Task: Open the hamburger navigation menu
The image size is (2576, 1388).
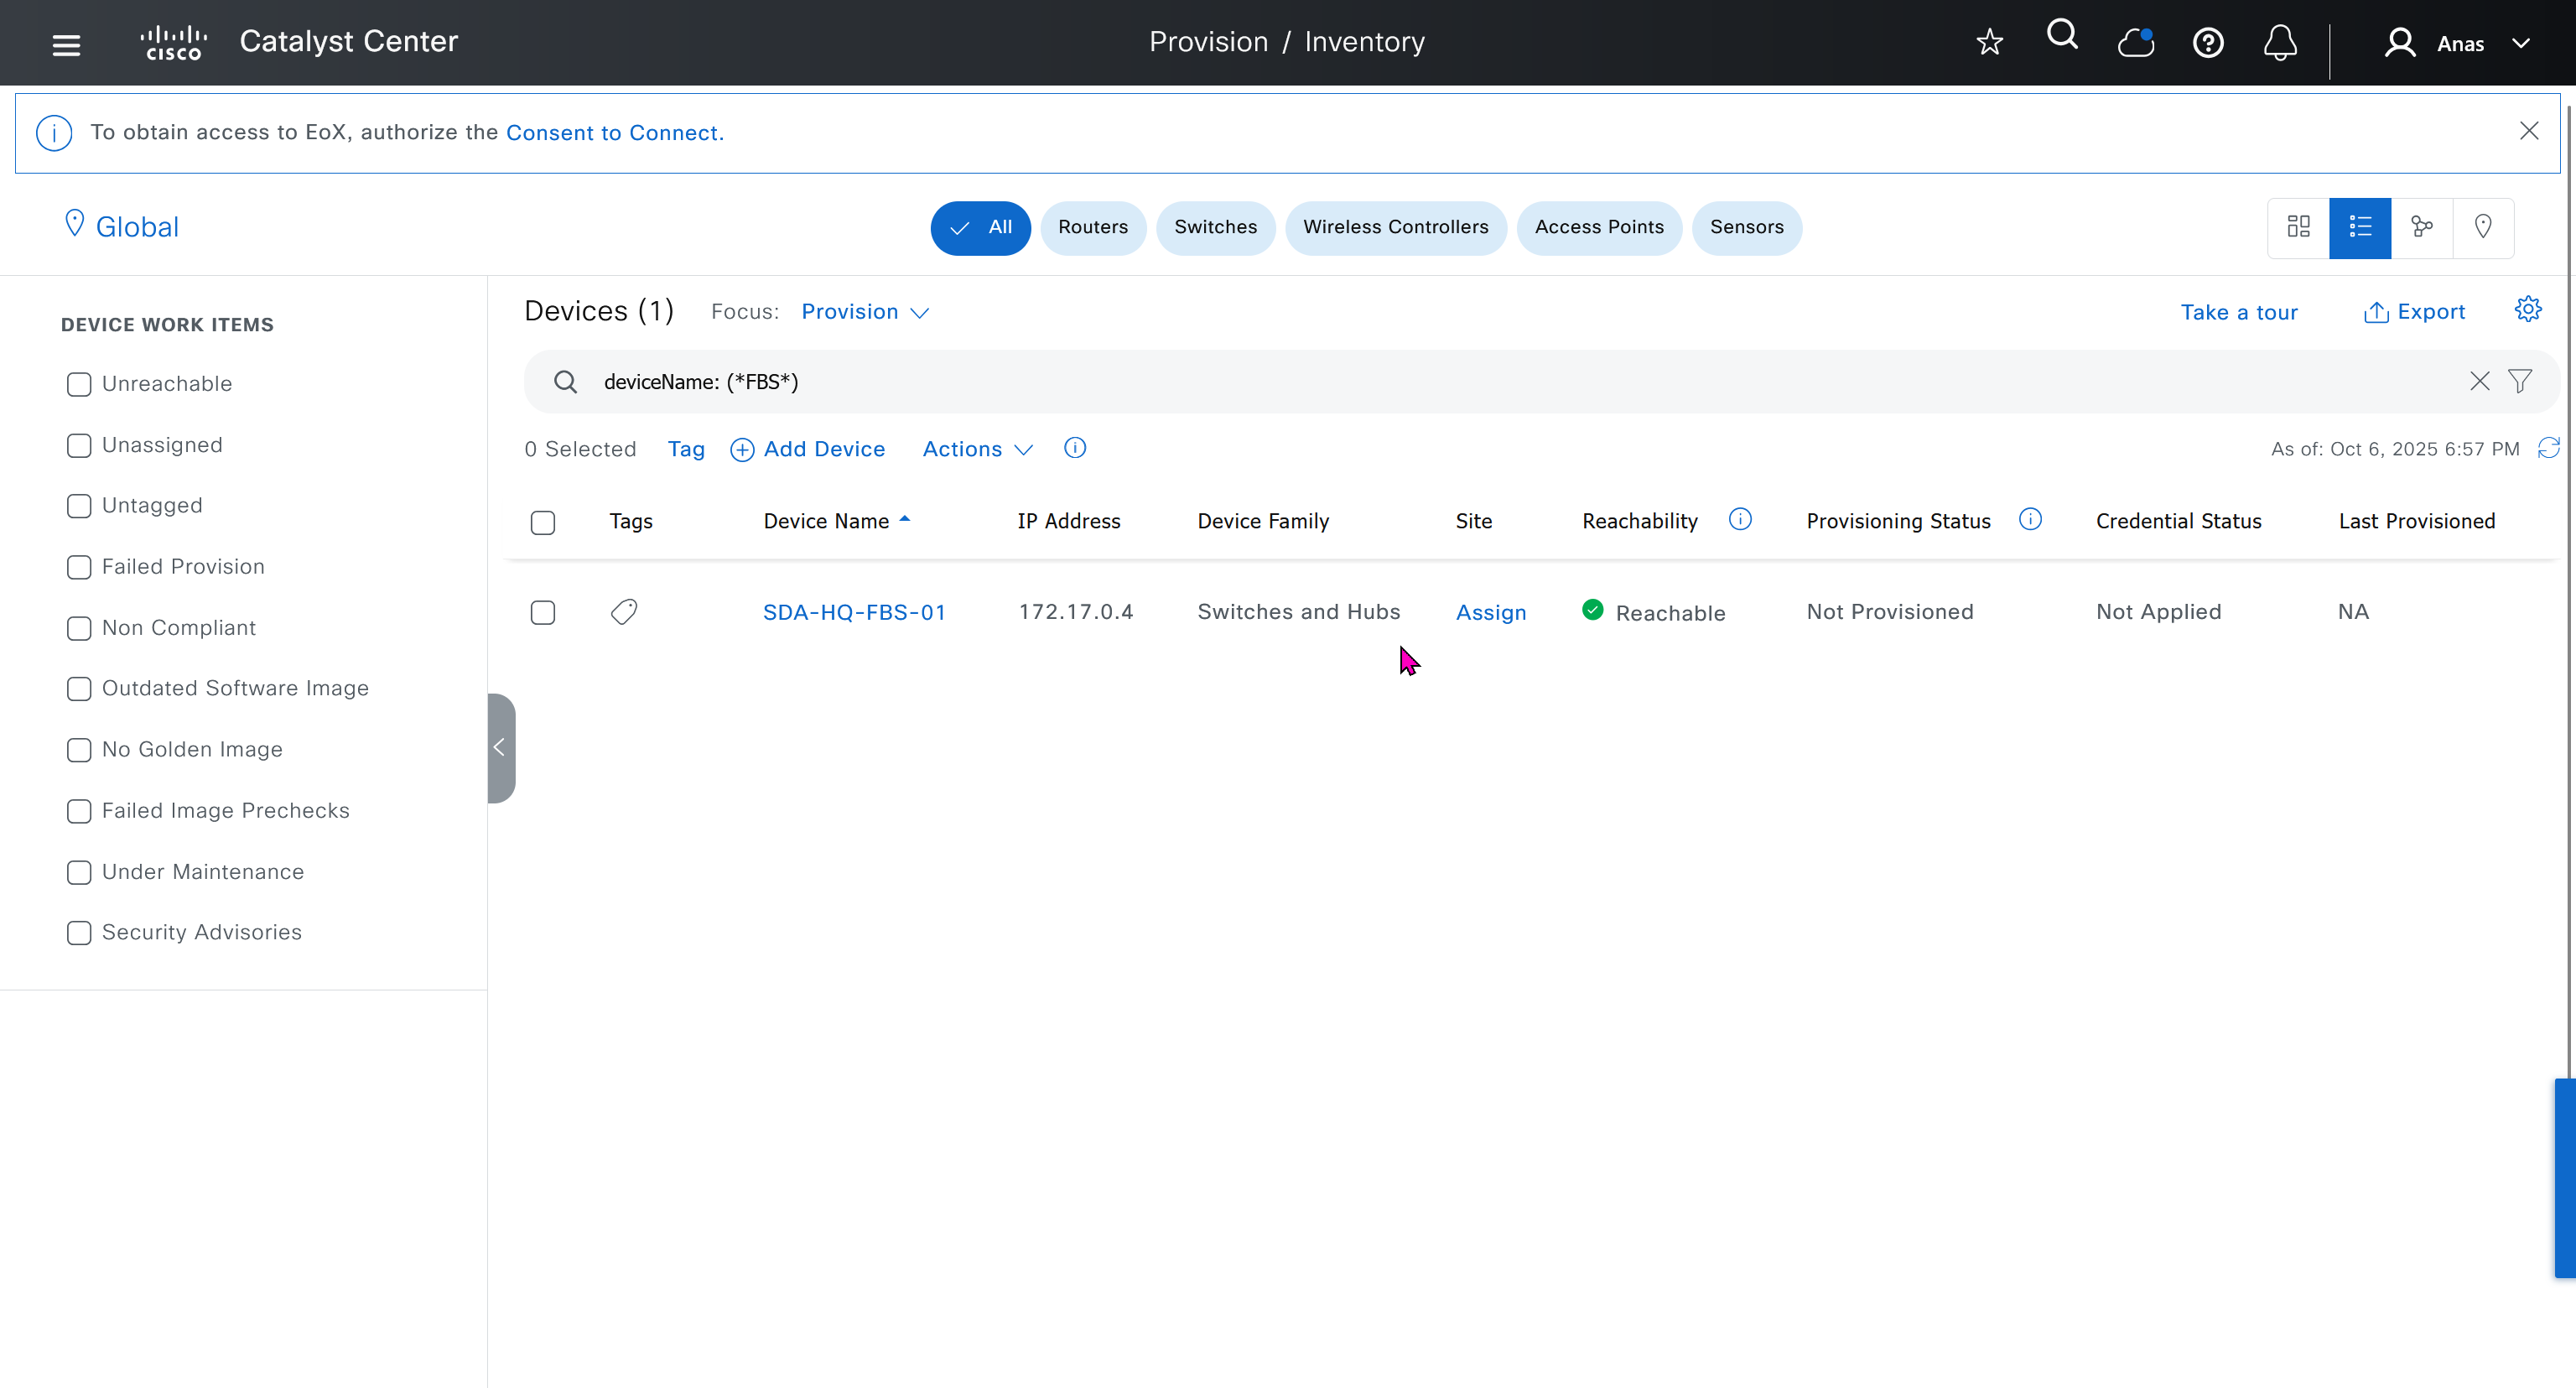Action: 66,44
